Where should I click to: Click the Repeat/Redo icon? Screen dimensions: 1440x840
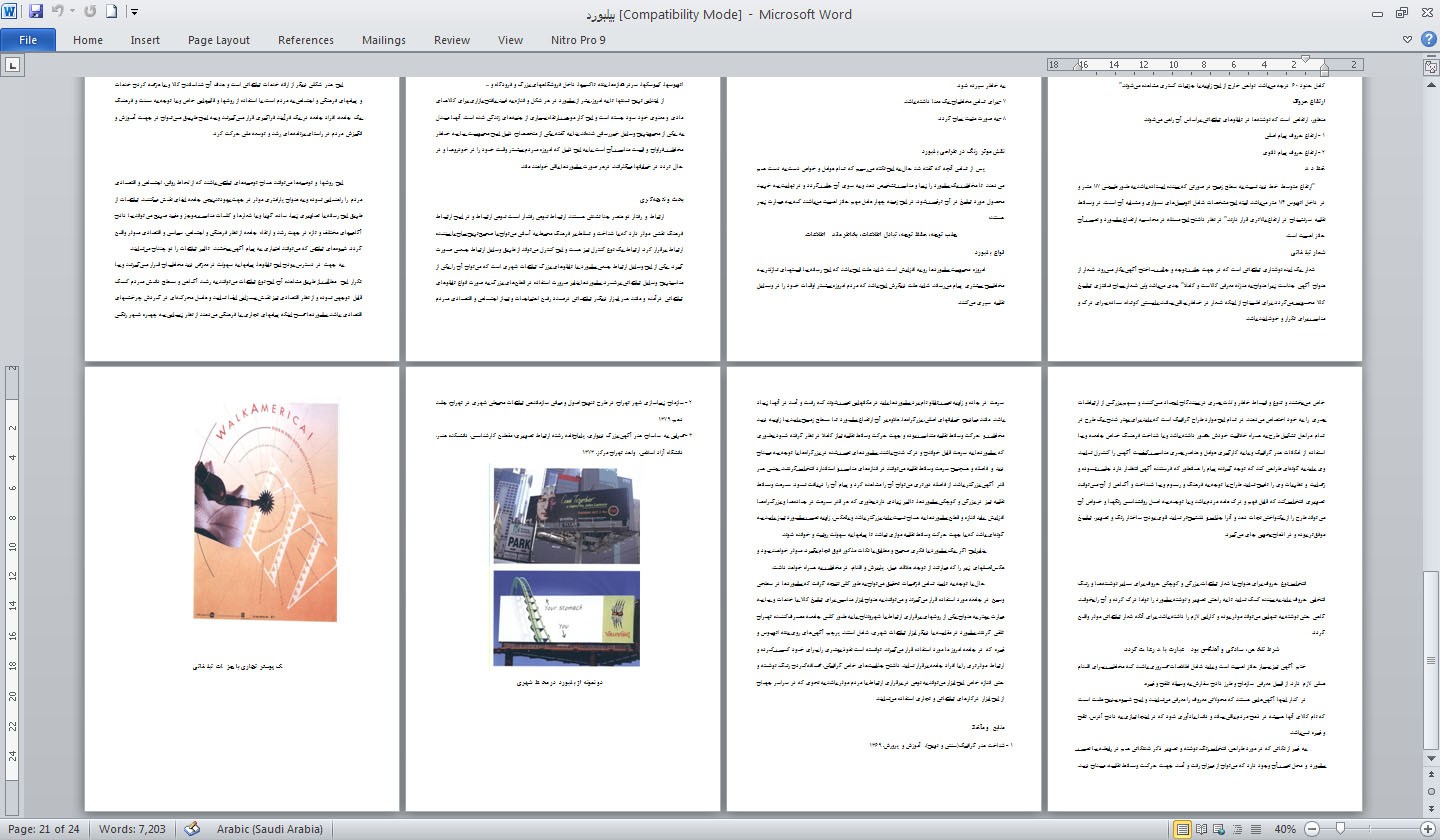coord(90,13)
